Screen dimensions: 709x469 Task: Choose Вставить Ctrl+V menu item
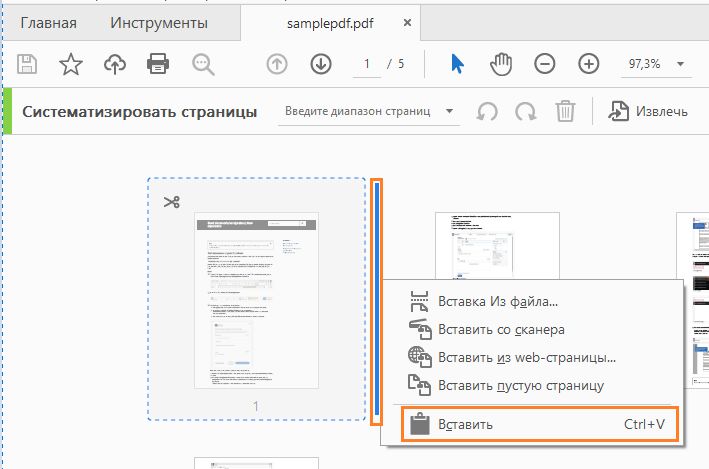(x=539, y=424)
